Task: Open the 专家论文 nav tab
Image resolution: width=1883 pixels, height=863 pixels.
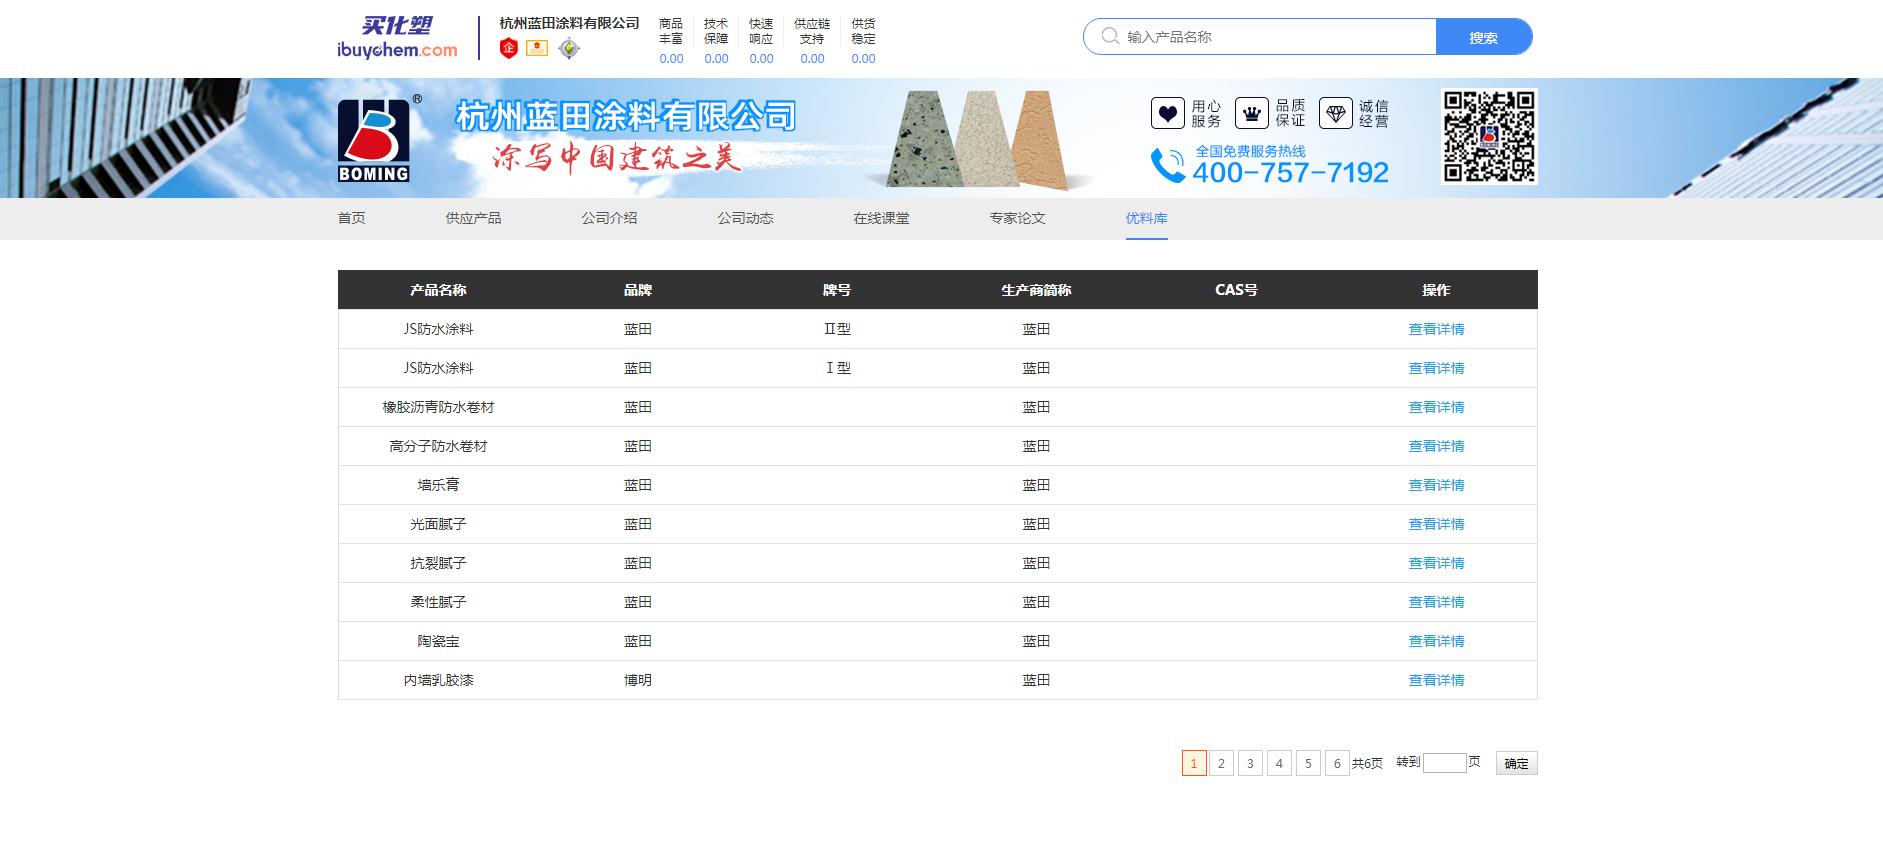Action: tap(1018, 218)
